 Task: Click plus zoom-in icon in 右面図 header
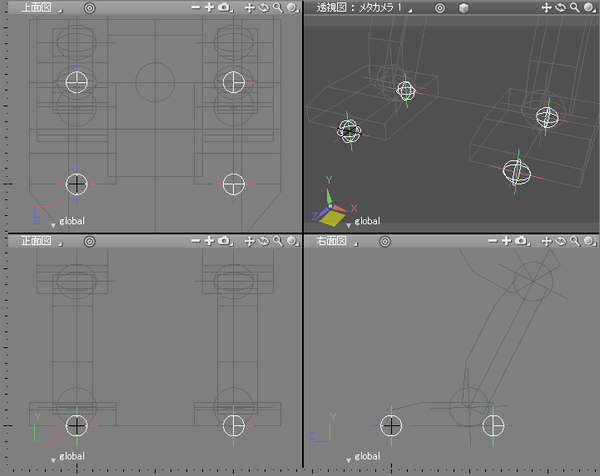tap(506, 241)
